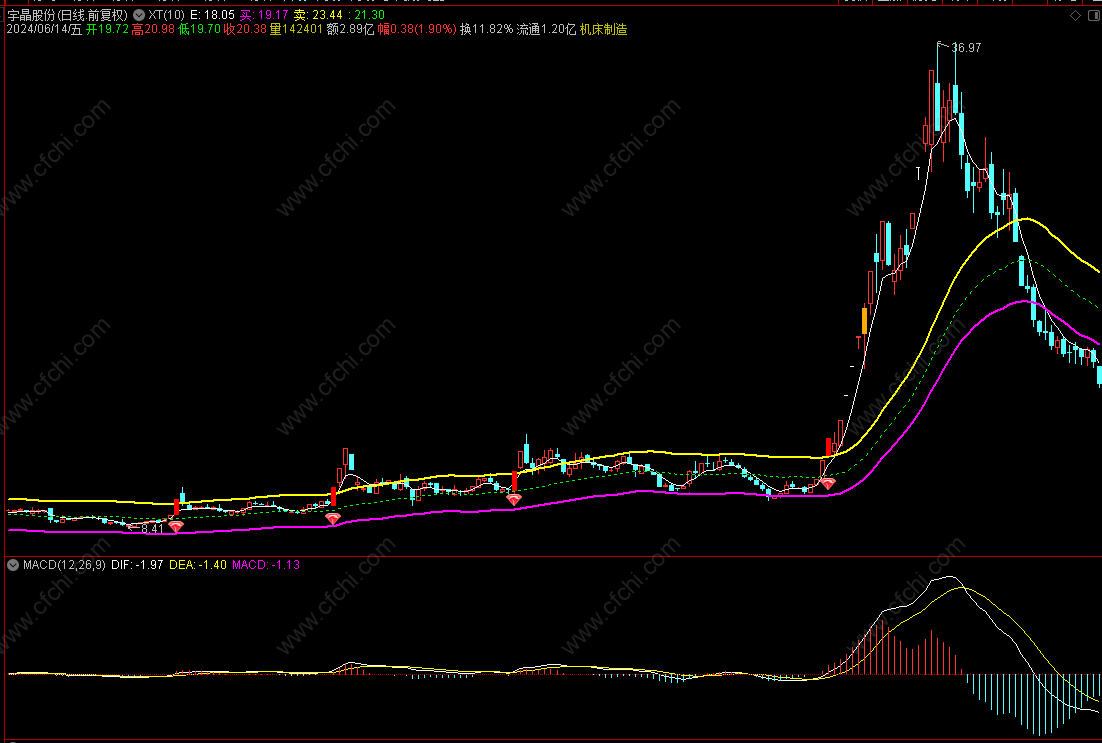The height and width of the screenshot is (743, 1102).
Task: Select the E: 18.05 value
Action: pos(212,15)
